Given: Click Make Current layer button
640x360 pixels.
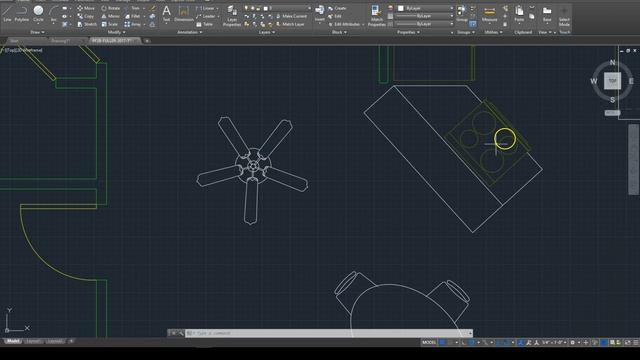Looking at the screenshot, I should coord(291,16).
